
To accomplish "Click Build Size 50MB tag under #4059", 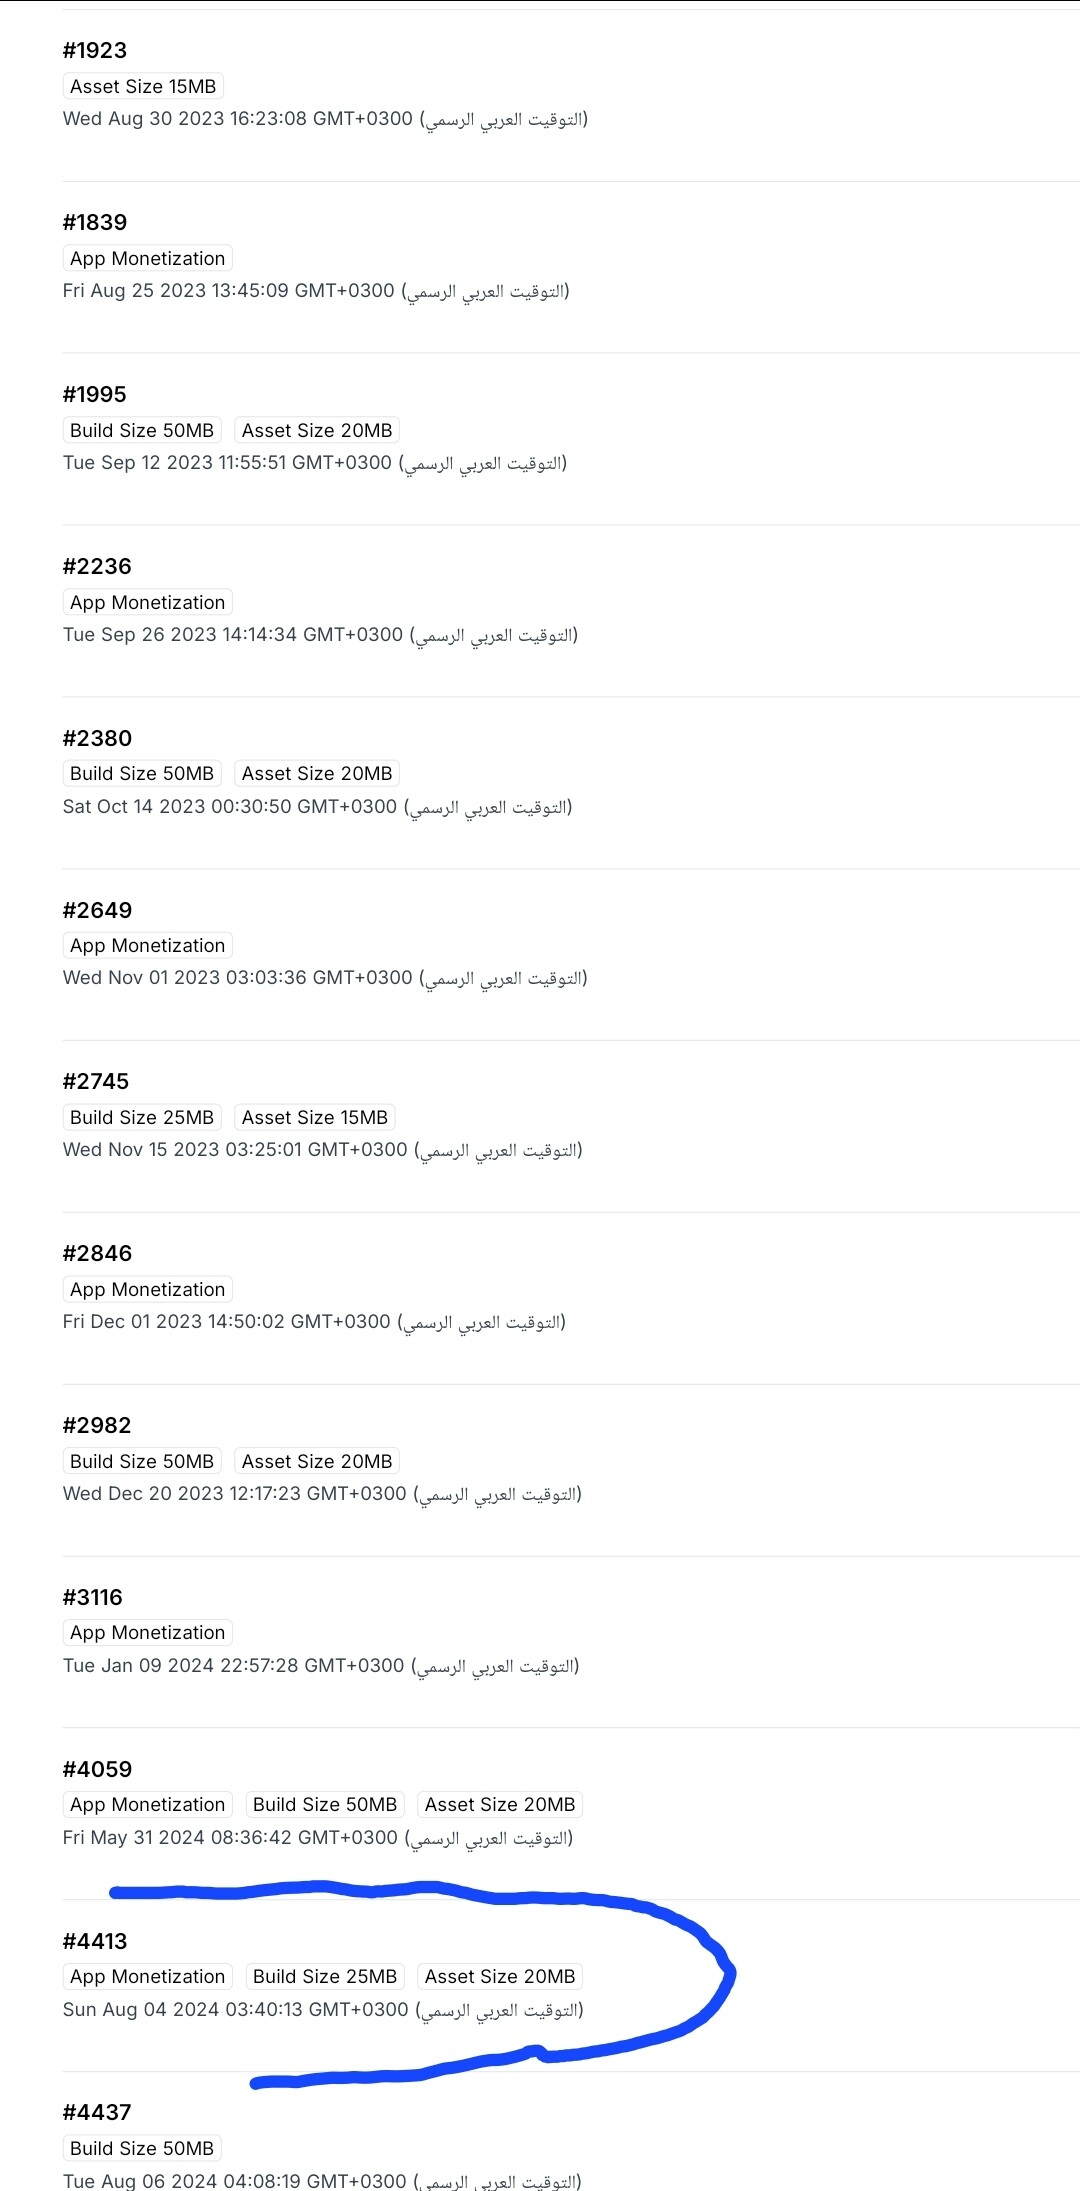I will [x=325, y=1805].
